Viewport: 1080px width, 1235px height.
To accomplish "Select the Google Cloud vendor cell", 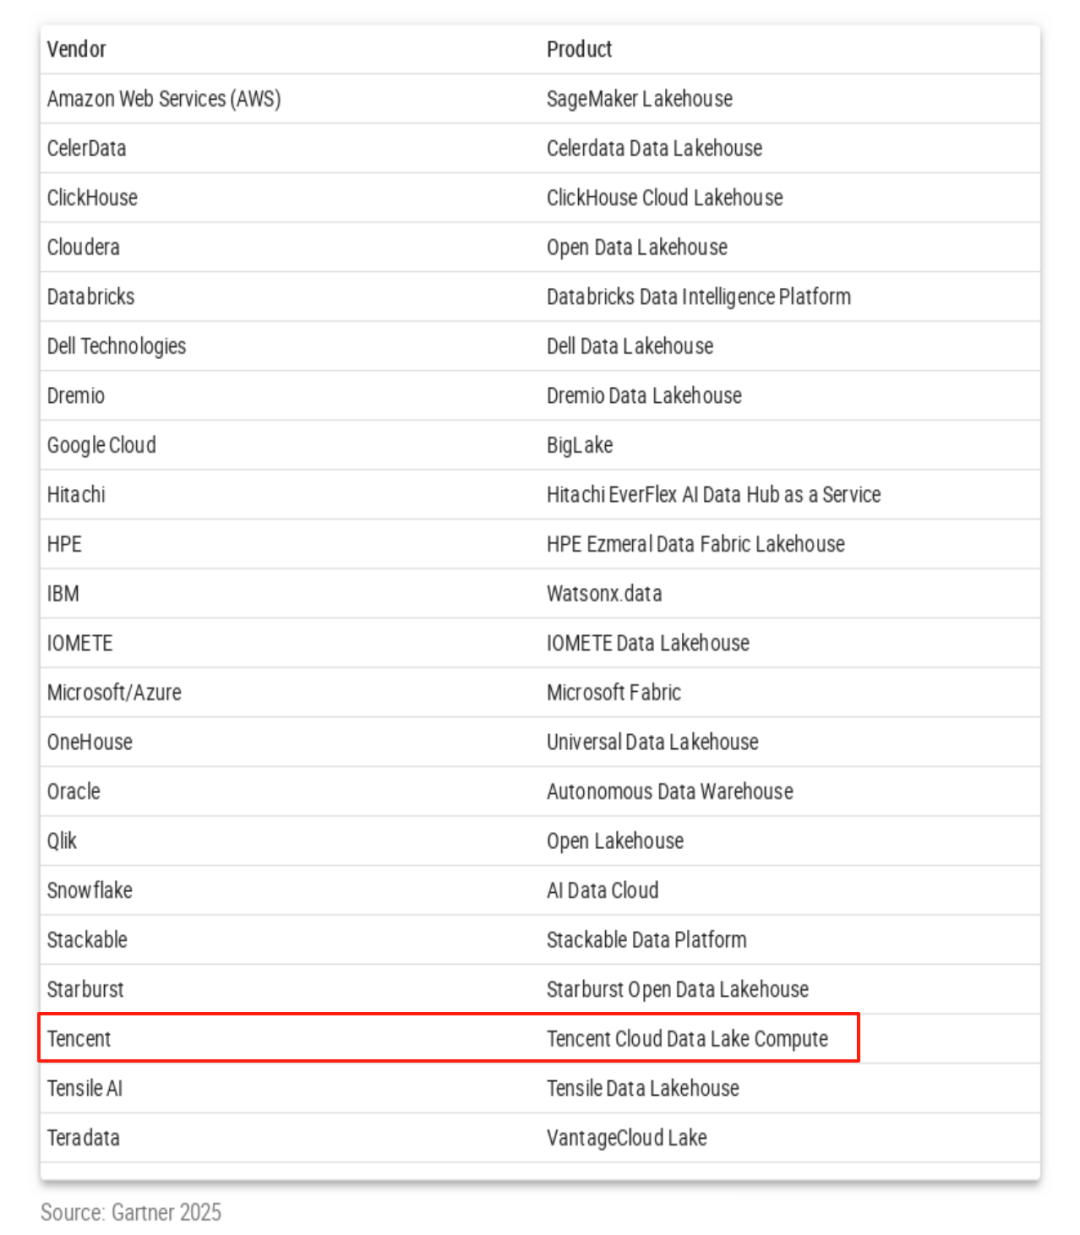I will (x=101, y=445).
